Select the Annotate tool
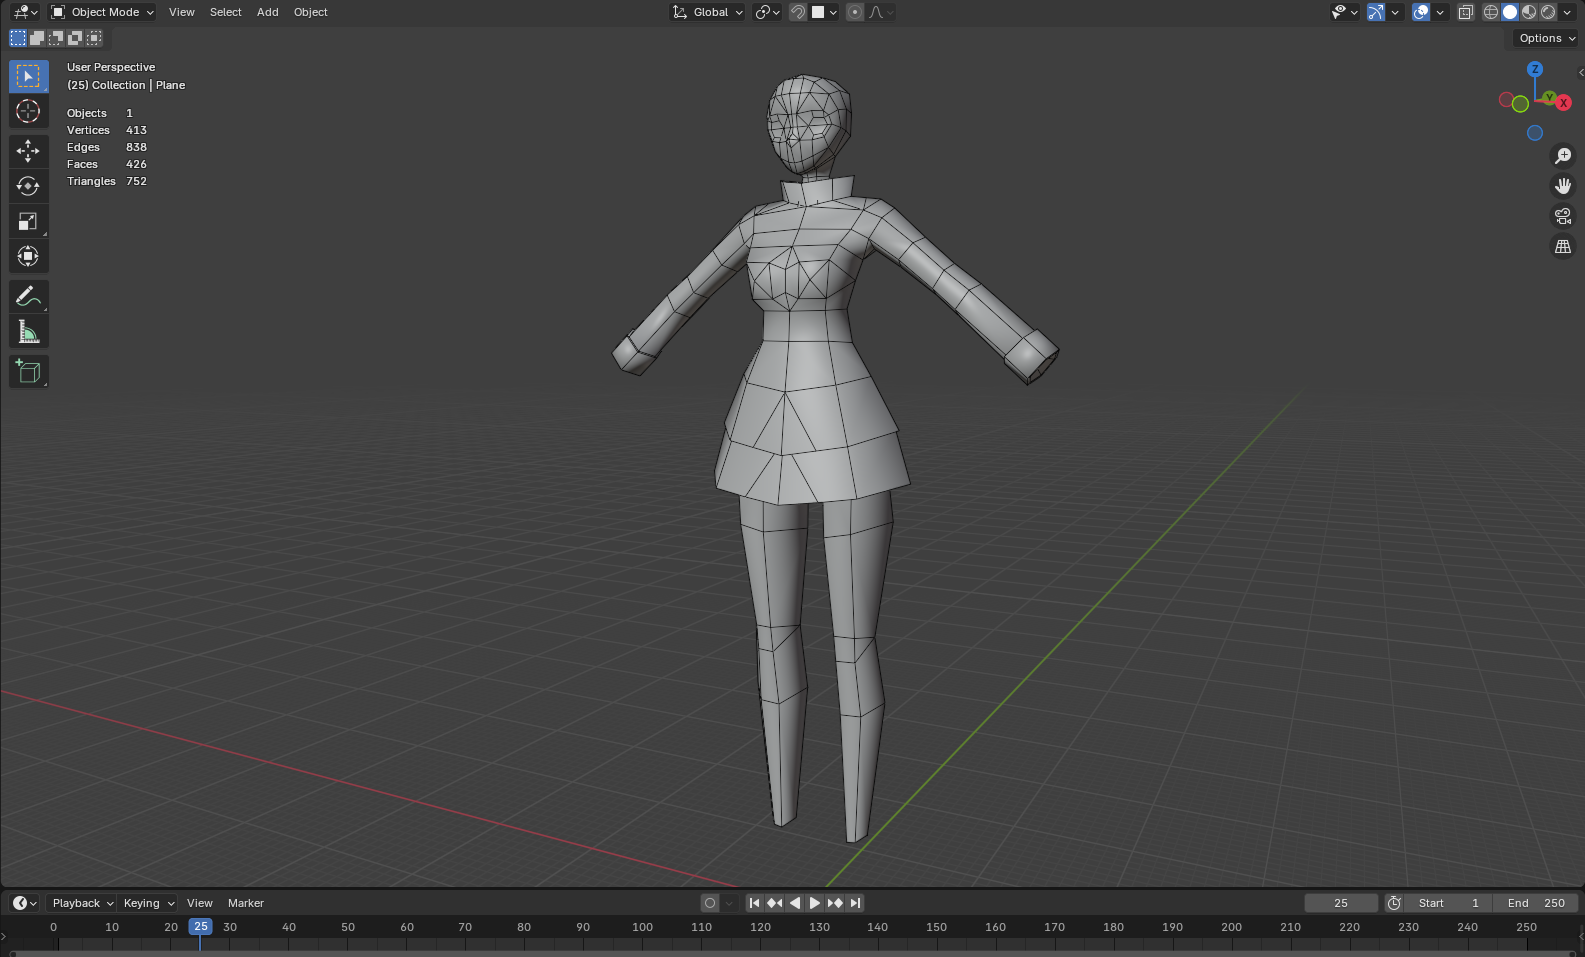The height and width of the screenshot is (957, 1585). 28,296
